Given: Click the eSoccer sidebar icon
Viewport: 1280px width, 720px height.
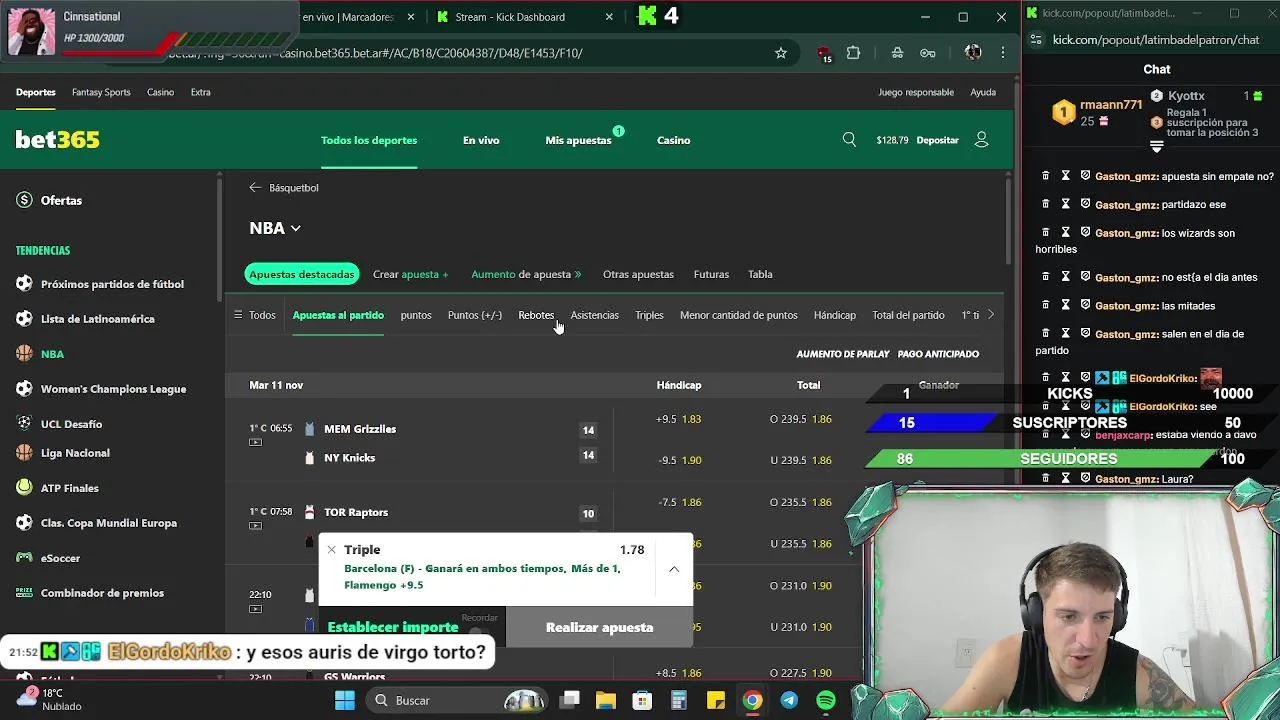Looking at the screenshot, I should point(24,558).
